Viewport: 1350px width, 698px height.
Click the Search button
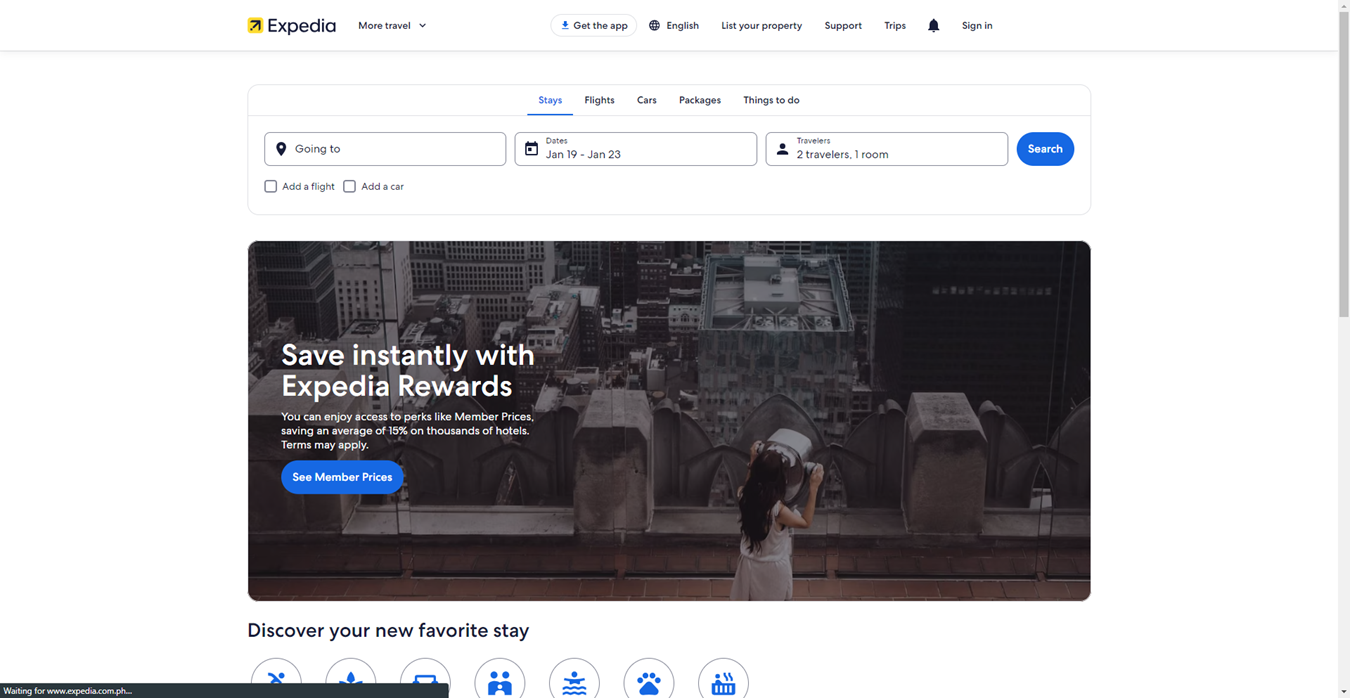click(1045, 149)
